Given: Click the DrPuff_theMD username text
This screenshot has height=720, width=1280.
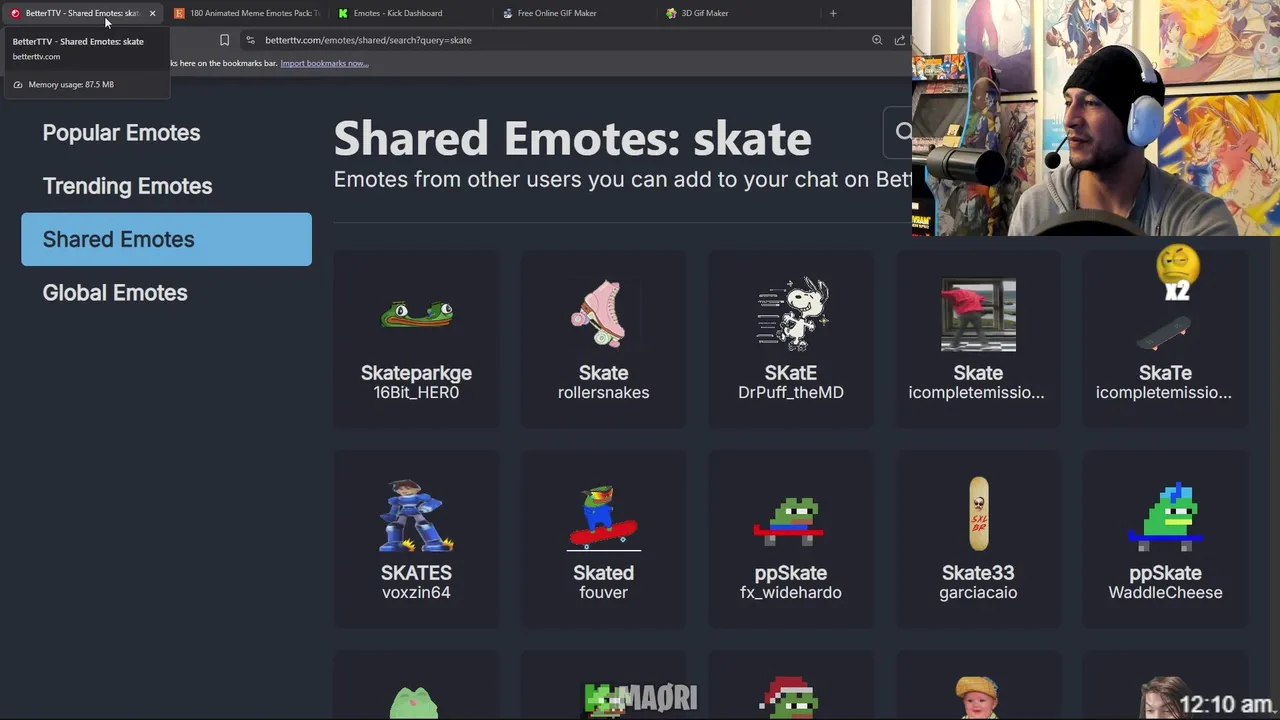Looking at the screenshot, I should [790, 393].
